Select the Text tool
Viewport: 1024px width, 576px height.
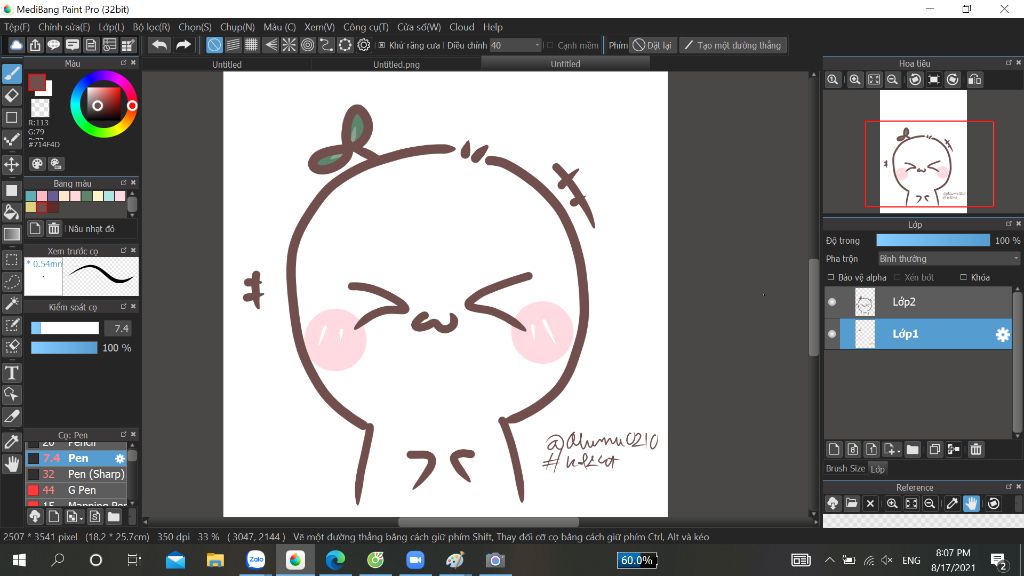pos(12,373)
